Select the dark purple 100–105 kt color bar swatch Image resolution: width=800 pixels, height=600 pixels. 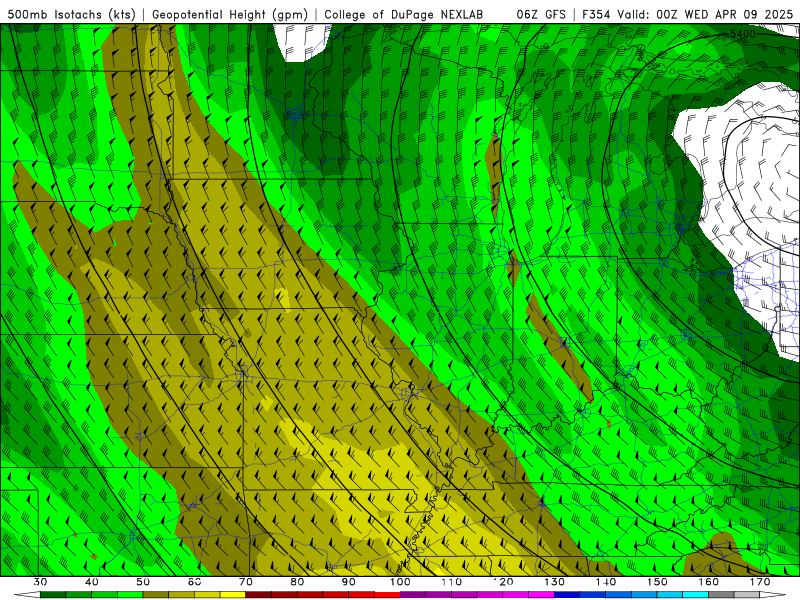(x=413, y=594)
